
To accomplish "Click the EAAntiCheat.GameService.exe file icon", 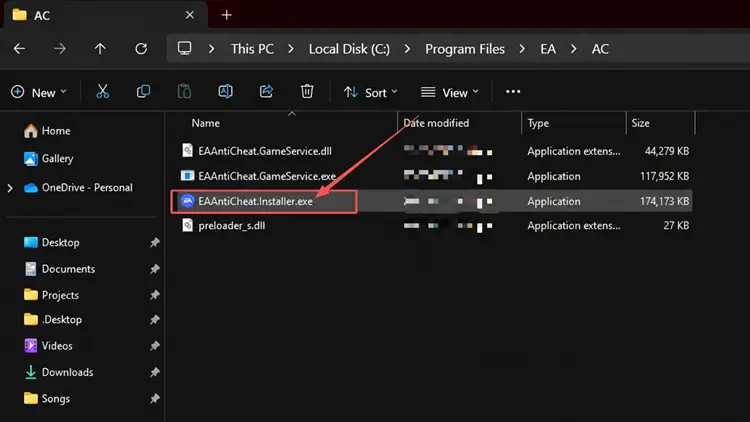I will click(188, 176).
